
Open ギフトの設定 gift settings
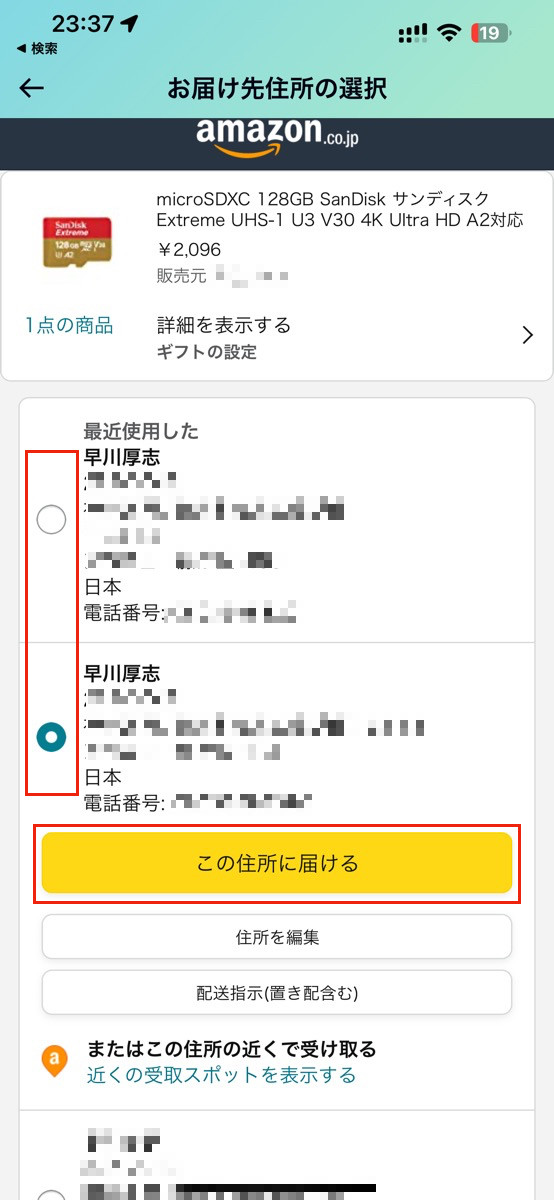click(x=207, y=352)
